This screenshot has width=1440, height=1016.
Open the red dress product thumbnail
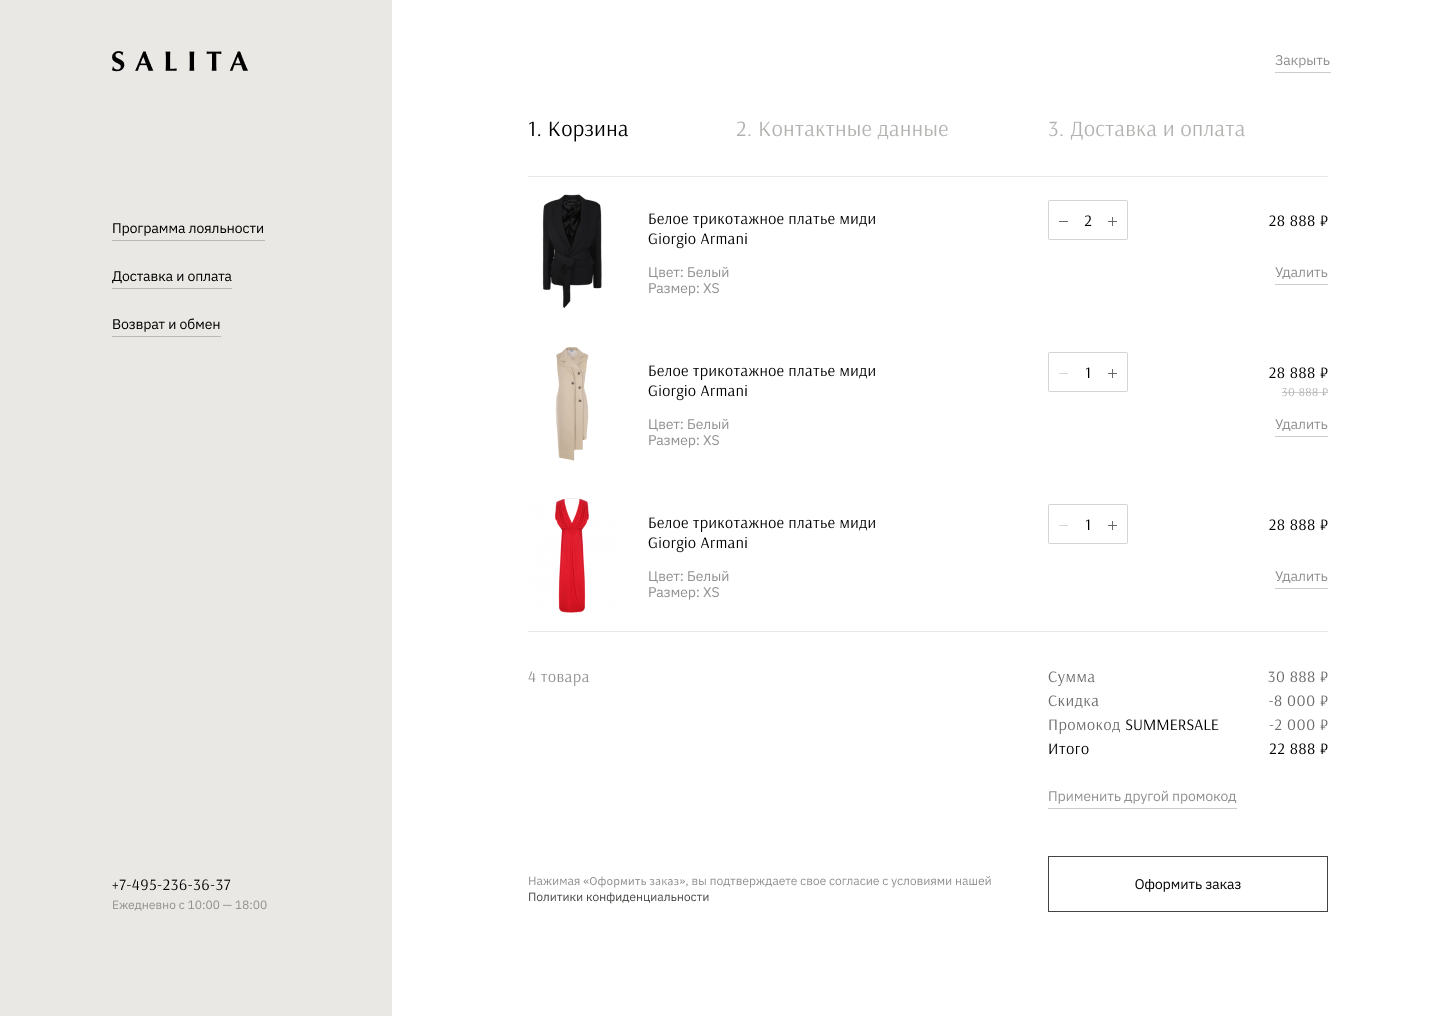tap(572, 555)
